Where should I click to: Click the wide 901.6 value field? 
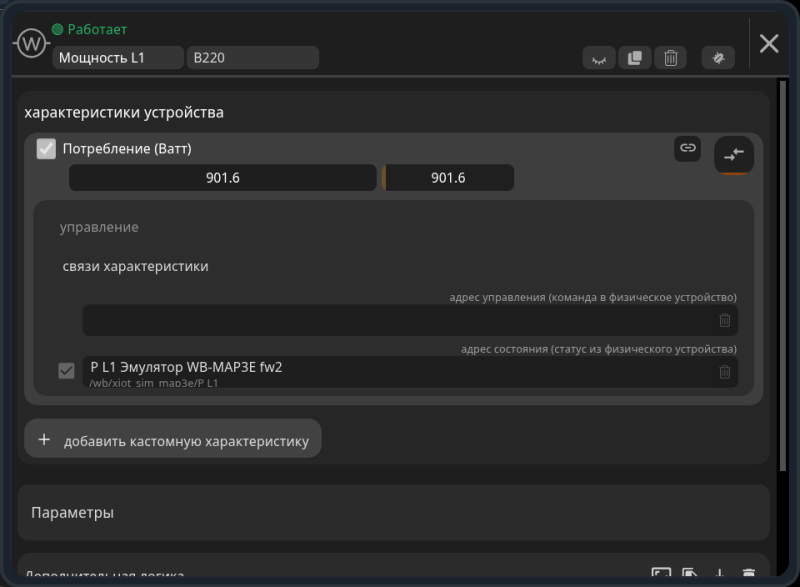click(x=222, y=177)
